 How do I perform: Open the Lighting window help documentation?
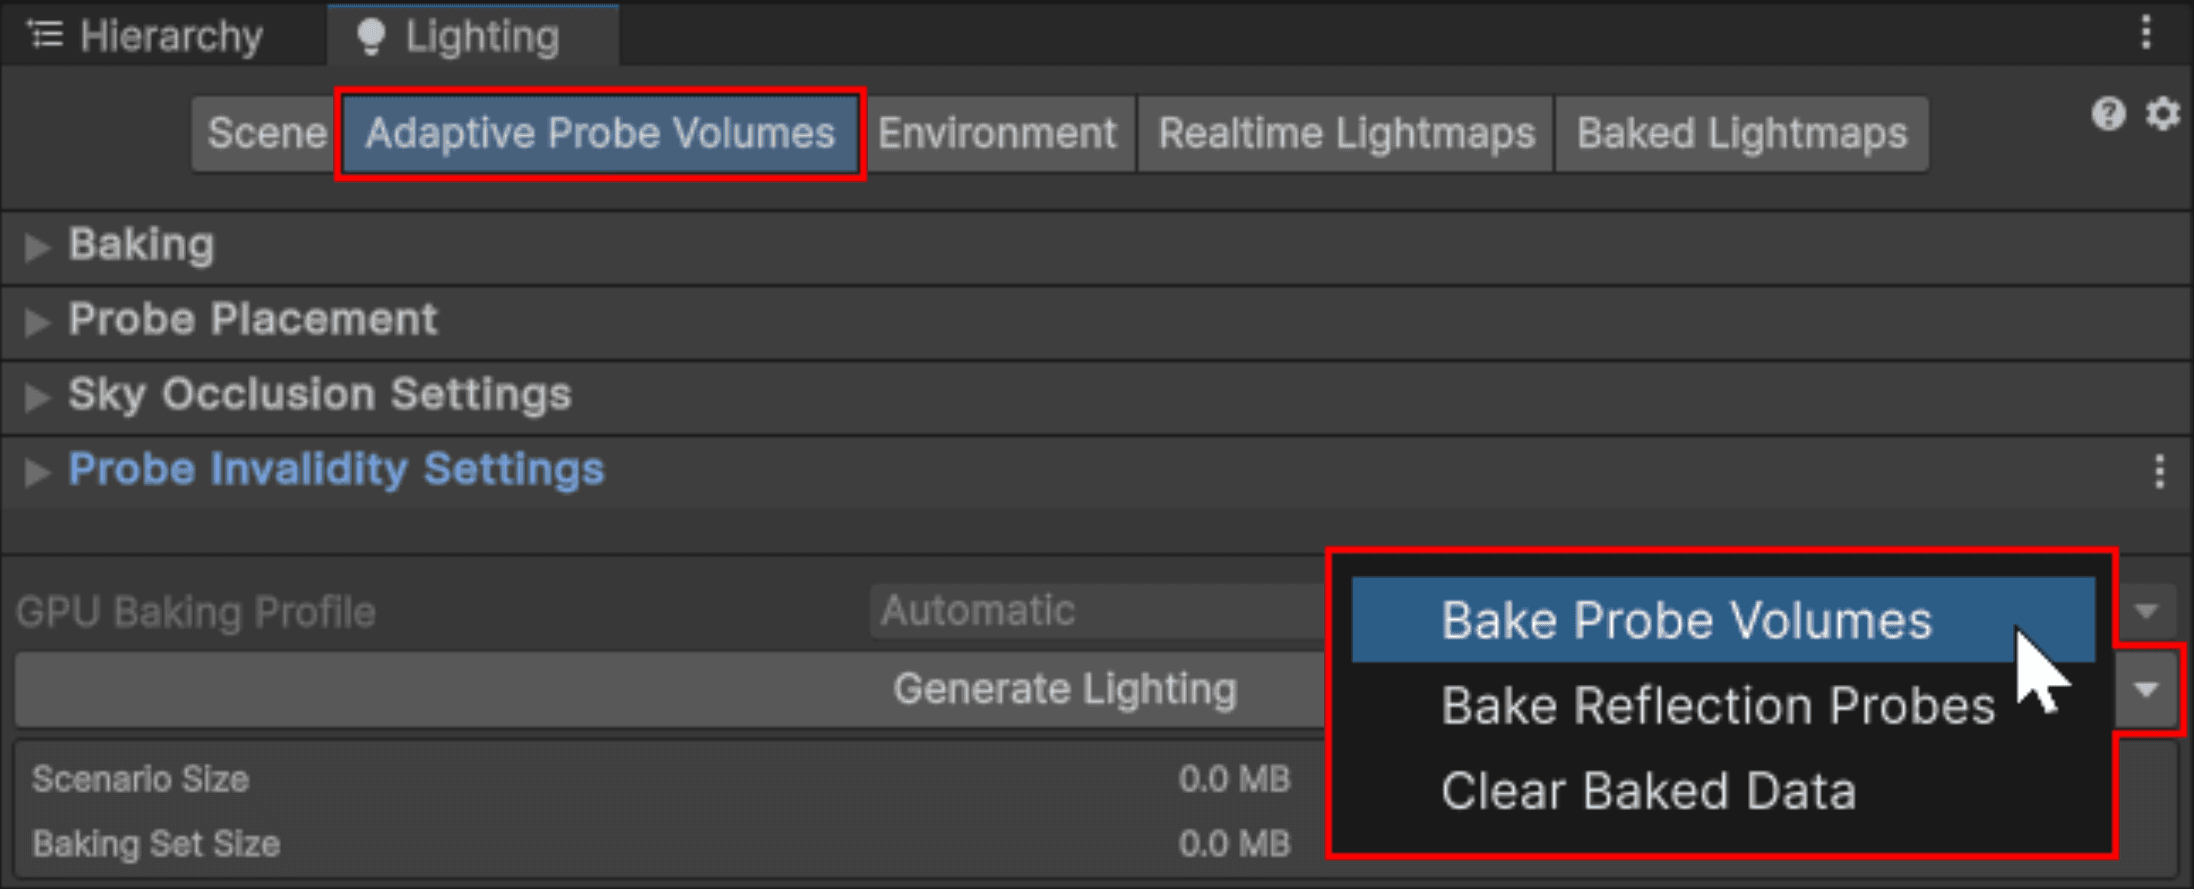[2109, 114]
